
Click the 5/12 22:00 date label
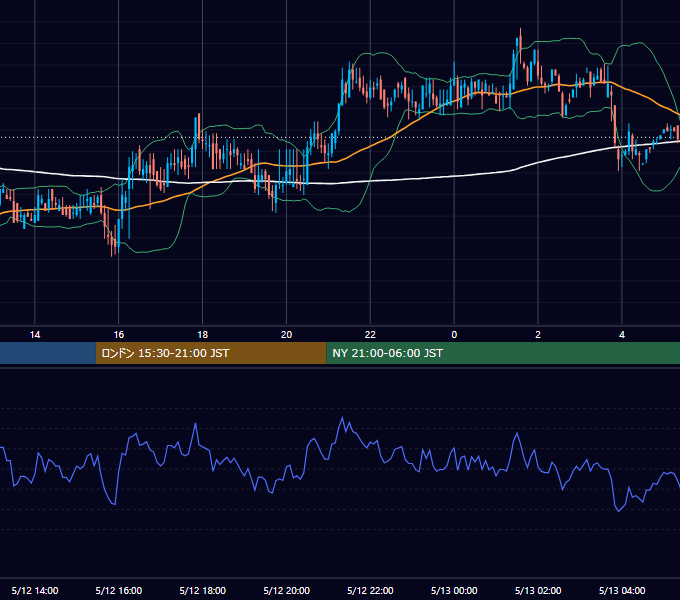[x=370, y=590]
